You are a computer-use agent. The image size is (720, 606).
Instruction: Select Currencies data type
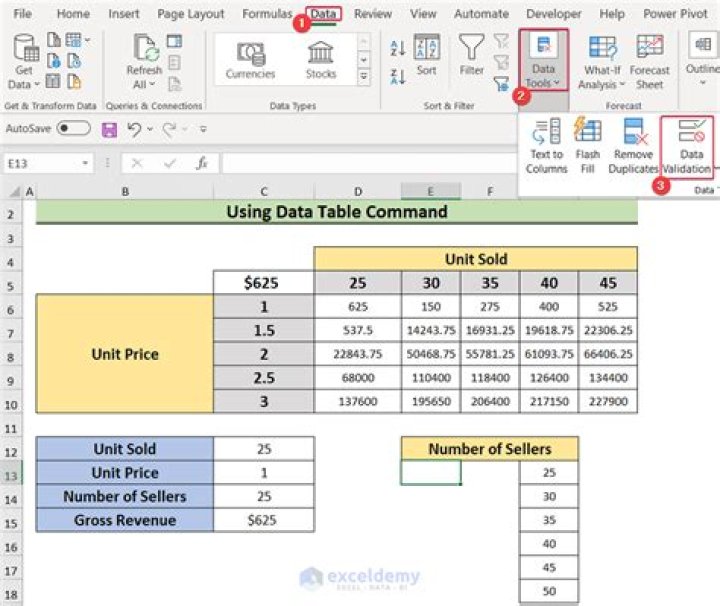point(250,60)
